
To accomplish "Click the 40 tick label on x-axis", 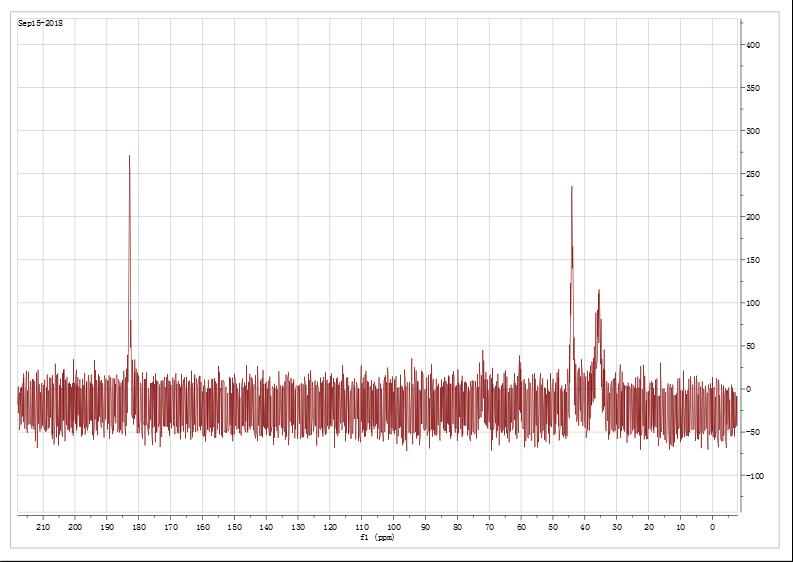I will 585,527.
